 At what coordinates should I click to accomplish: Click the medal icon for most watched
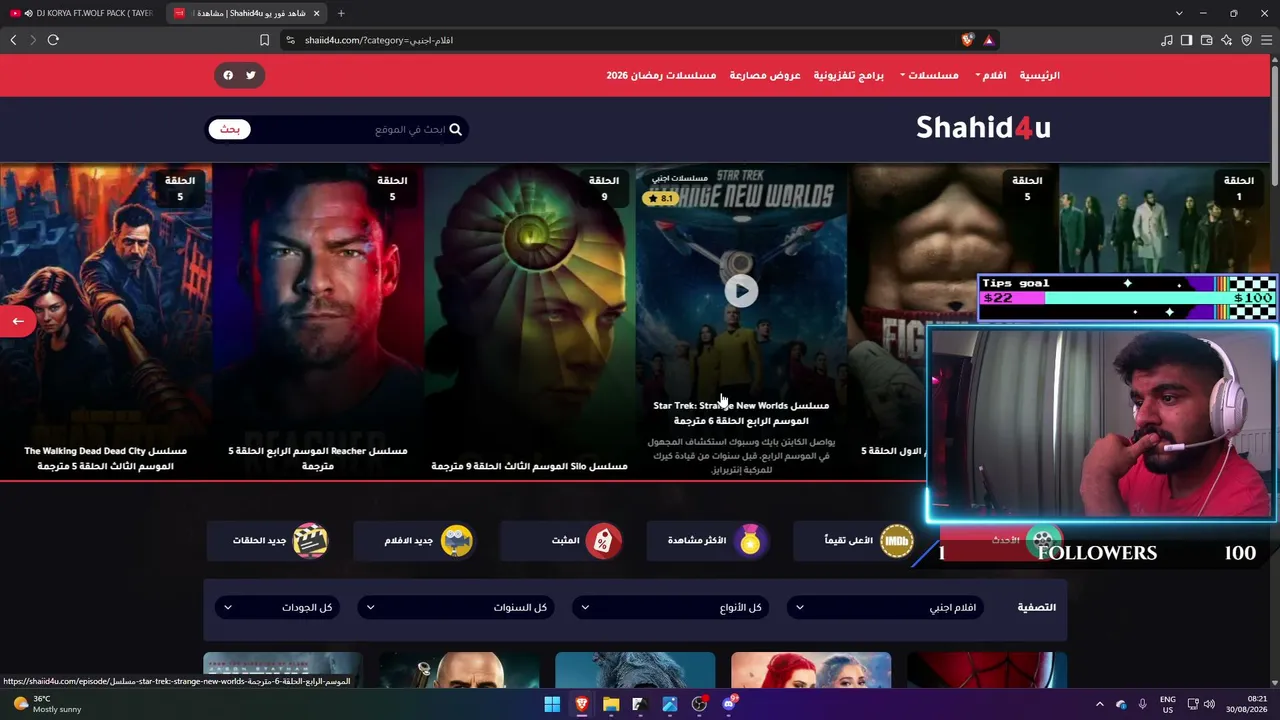click(x=750, y=541)
